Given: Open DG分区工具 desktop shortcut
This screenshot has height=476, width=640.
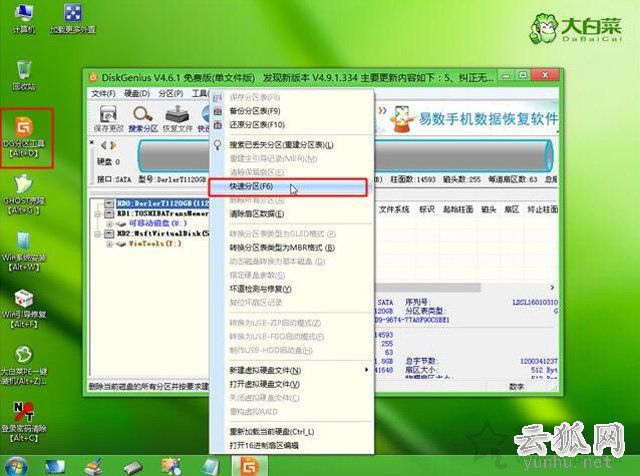Looking at the screenshot, I should point(26,138).
